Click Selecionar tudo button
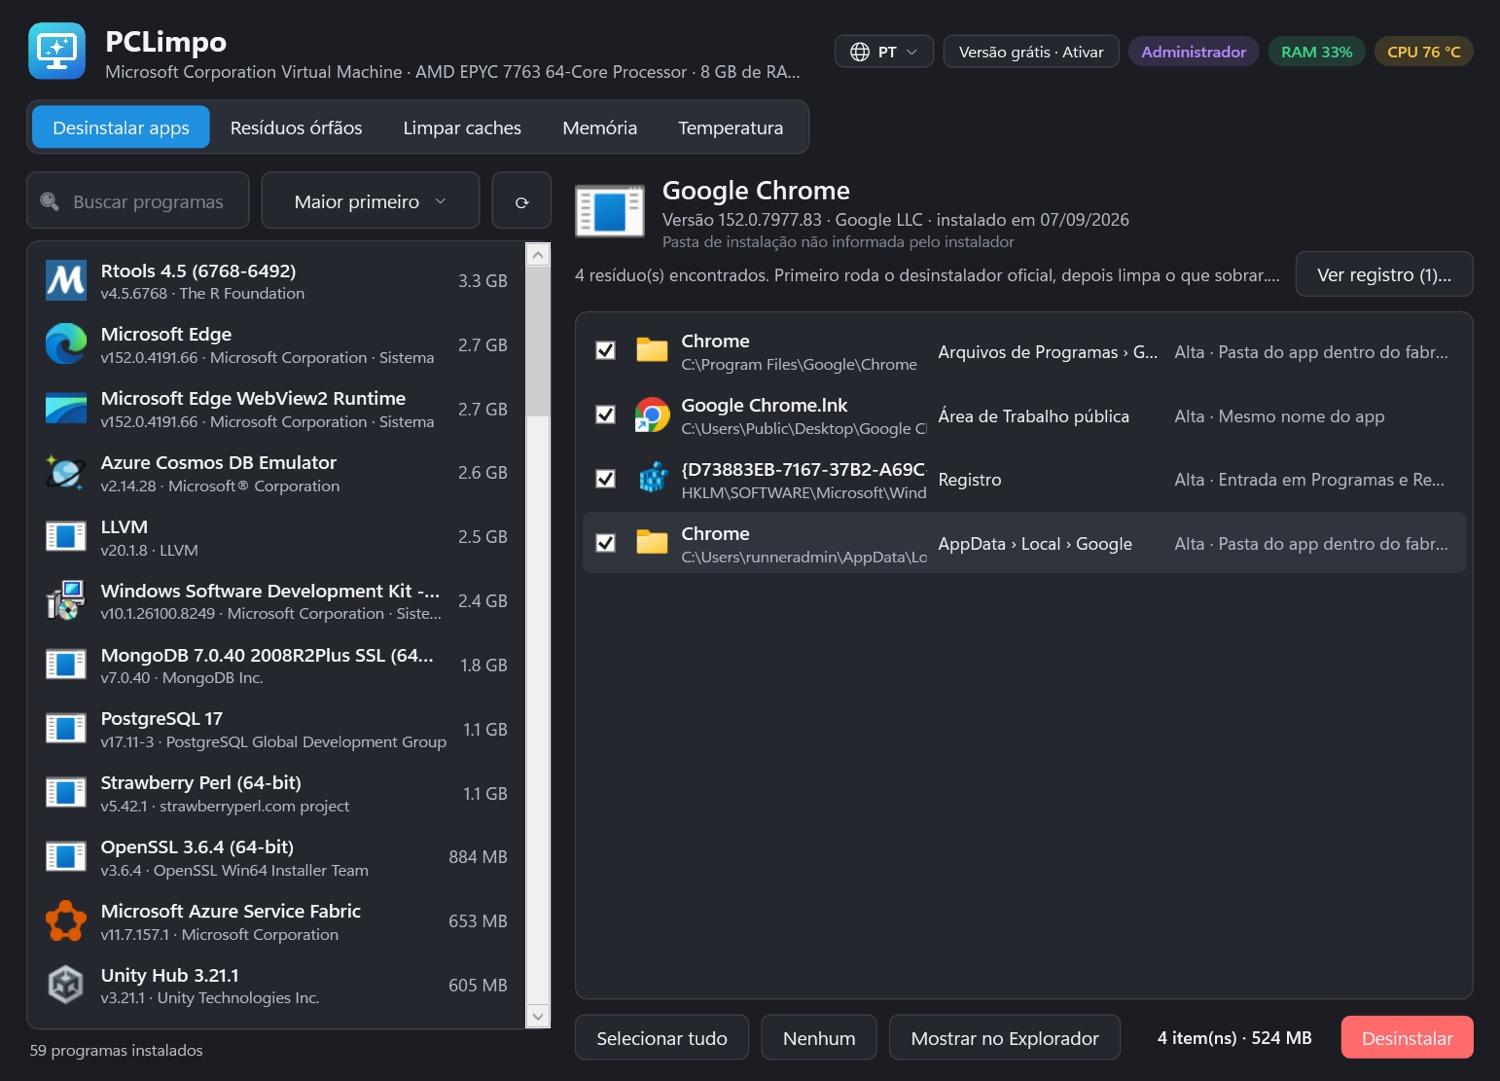 point(662,1038)
